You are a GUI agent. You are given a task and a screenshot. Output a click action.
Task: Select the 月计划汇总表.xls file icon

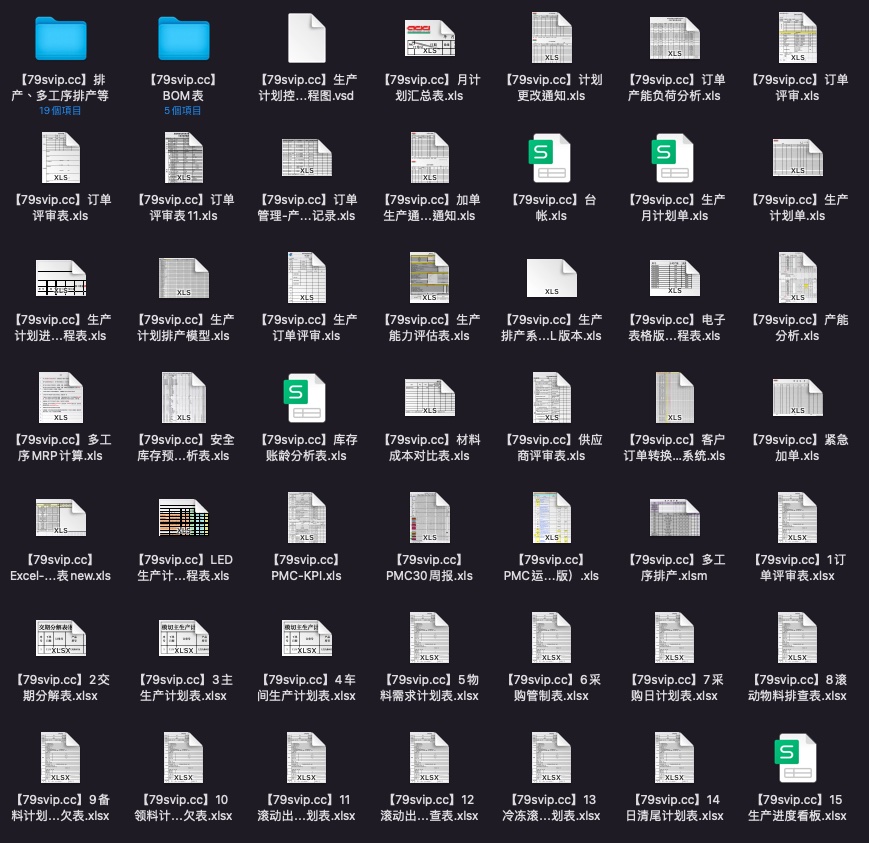[x=430, y=38]
